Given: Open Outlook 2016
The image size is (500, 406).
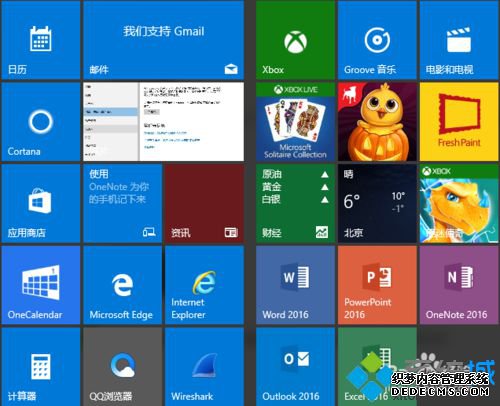Looking at the screenshot, I should (x=295, y=367).
